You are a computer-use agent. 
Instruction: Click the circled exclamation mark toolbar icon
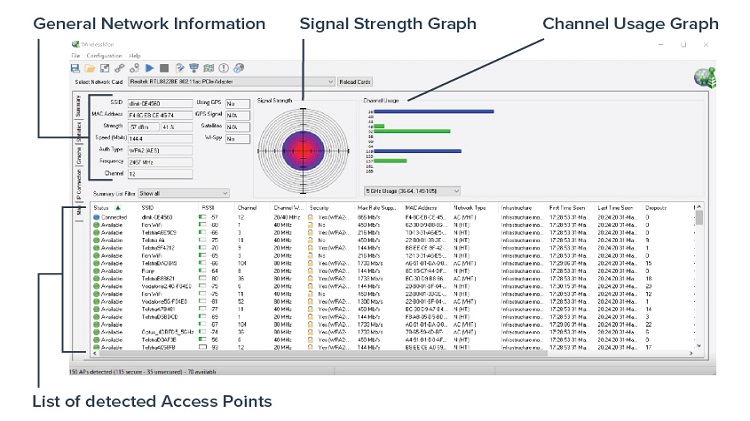(x=224, y=68)
